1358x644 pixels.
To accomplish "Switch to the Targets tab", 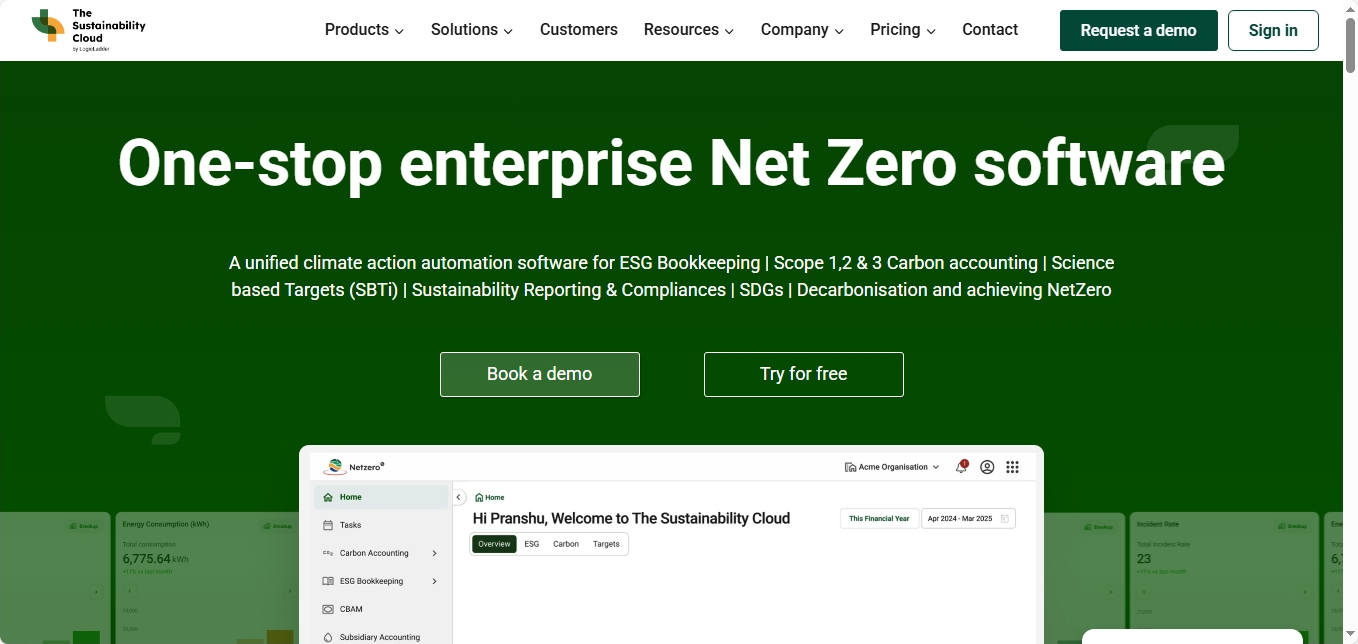I will tap(606, 544).
